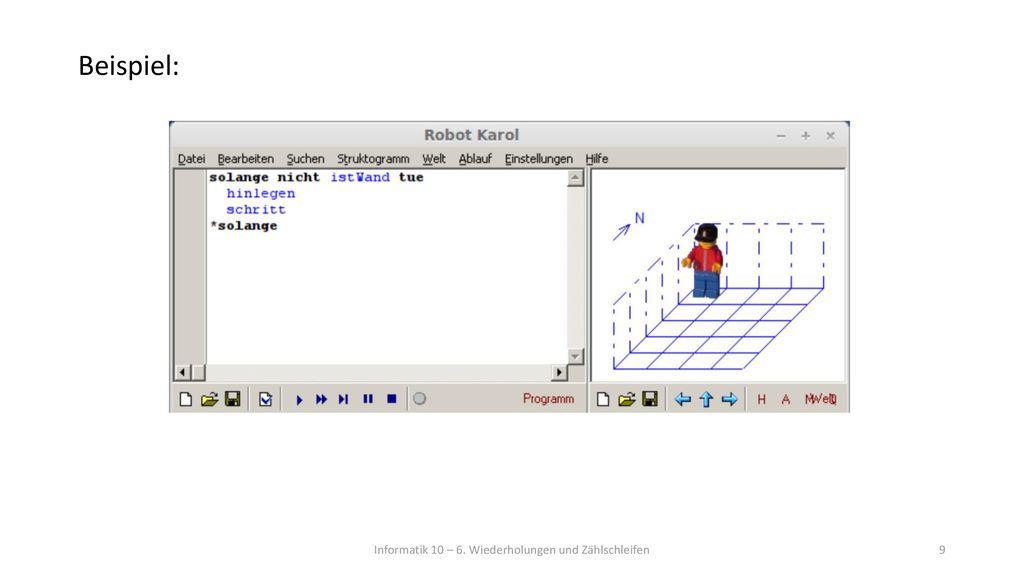Image resolution: width=1024 pixels, height=576 pixels.
Task: Run program fast with double-arrow icon
Action: (321, 399)
